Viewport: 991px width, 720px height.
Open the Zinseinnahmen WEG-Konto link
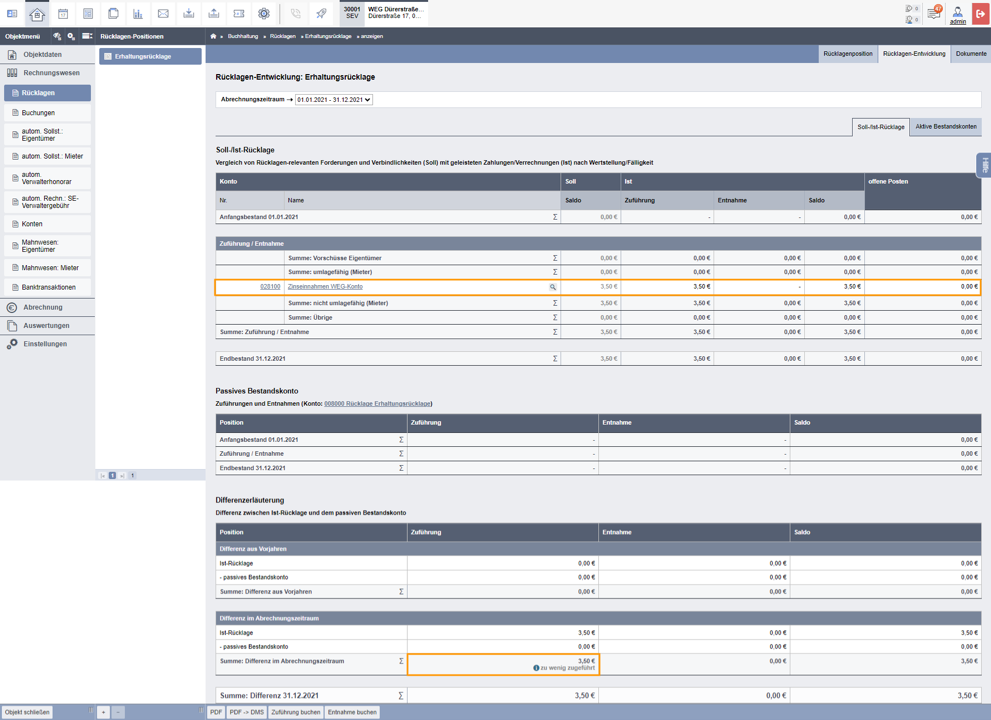pyautogui.click(x=325, y=286)
